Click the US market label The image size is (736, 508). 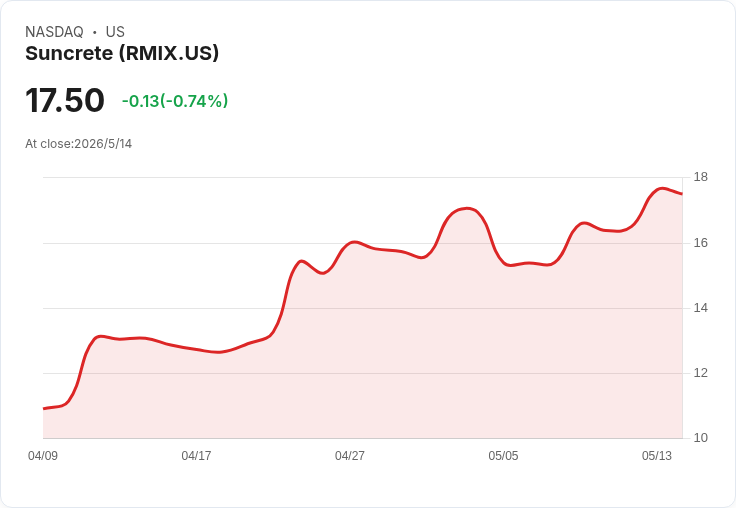point(115,32)
